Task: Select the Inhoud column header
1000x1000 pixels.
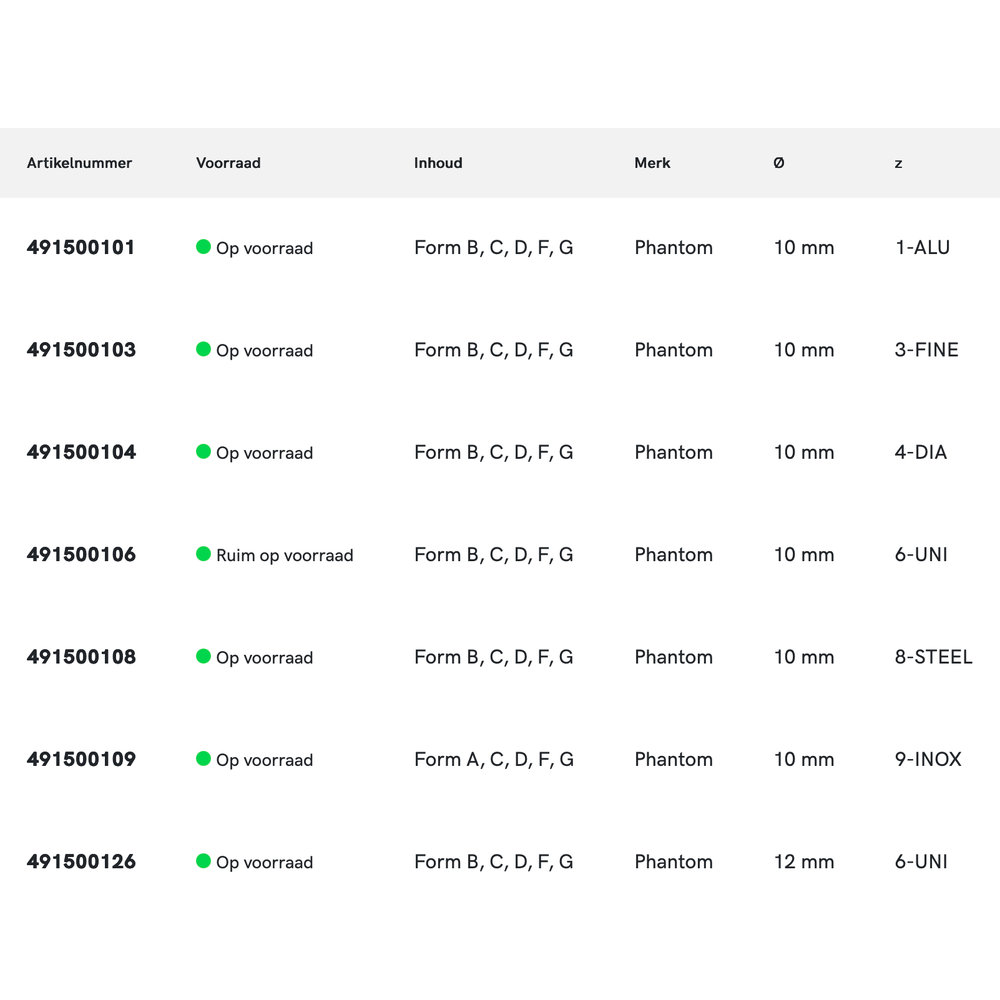Action: point(438,163)
